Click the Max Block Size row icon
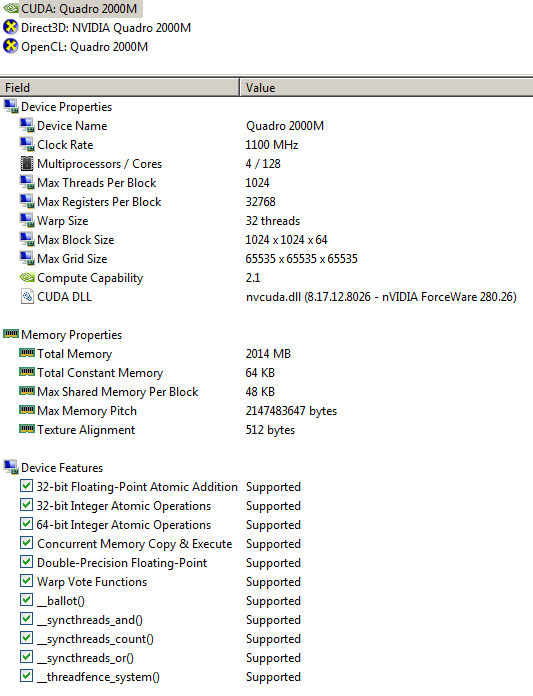The image size is (533, 696). pos(27,240)
